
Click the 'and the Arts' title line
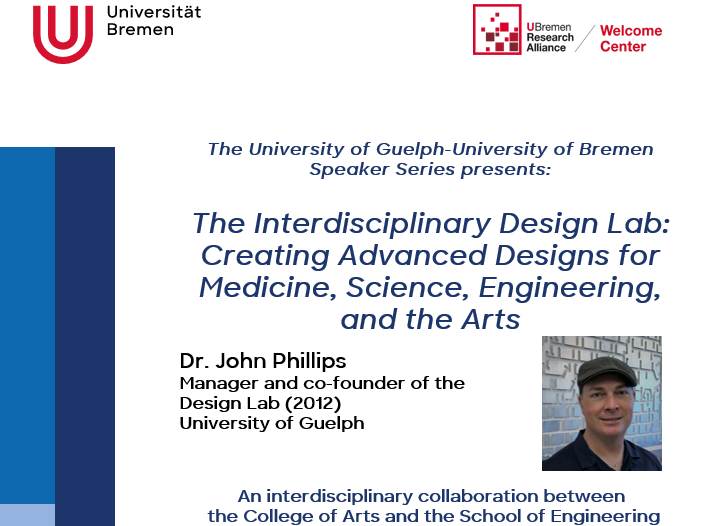click(430, 319)
